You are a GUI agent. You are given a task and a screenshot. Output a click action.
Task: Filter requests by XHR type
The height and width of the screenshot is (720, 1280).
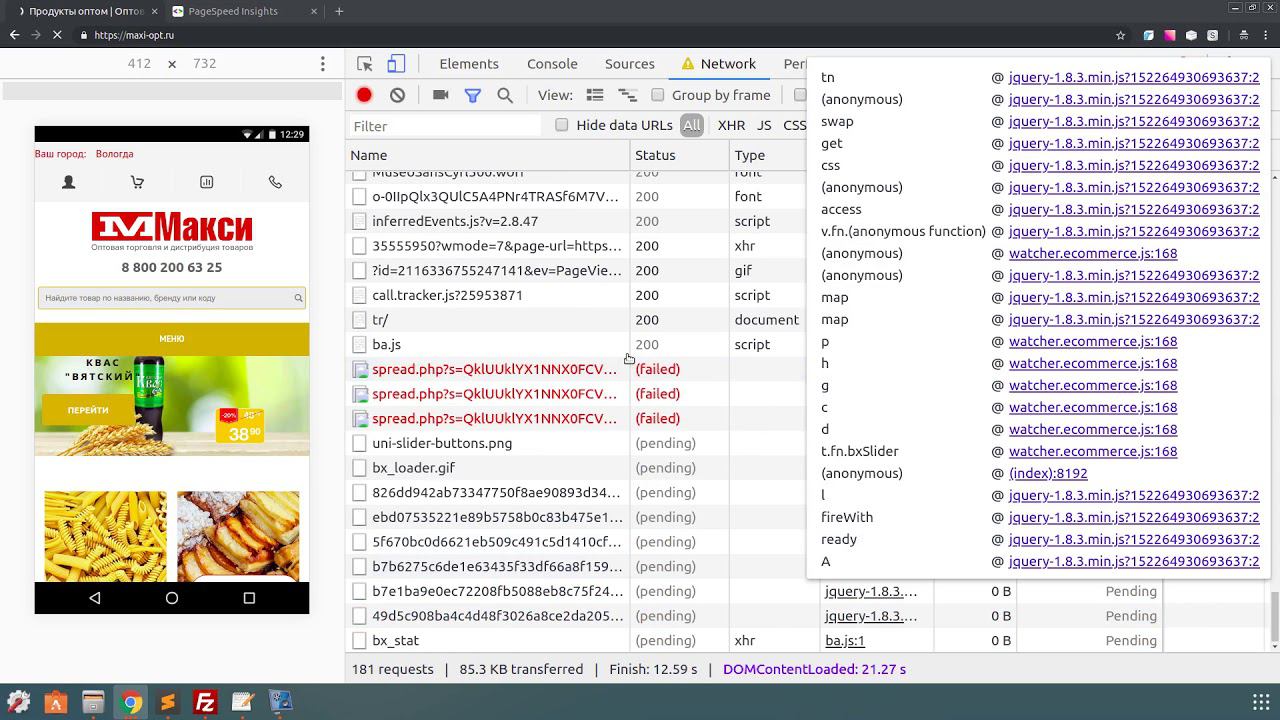(731, 125)
